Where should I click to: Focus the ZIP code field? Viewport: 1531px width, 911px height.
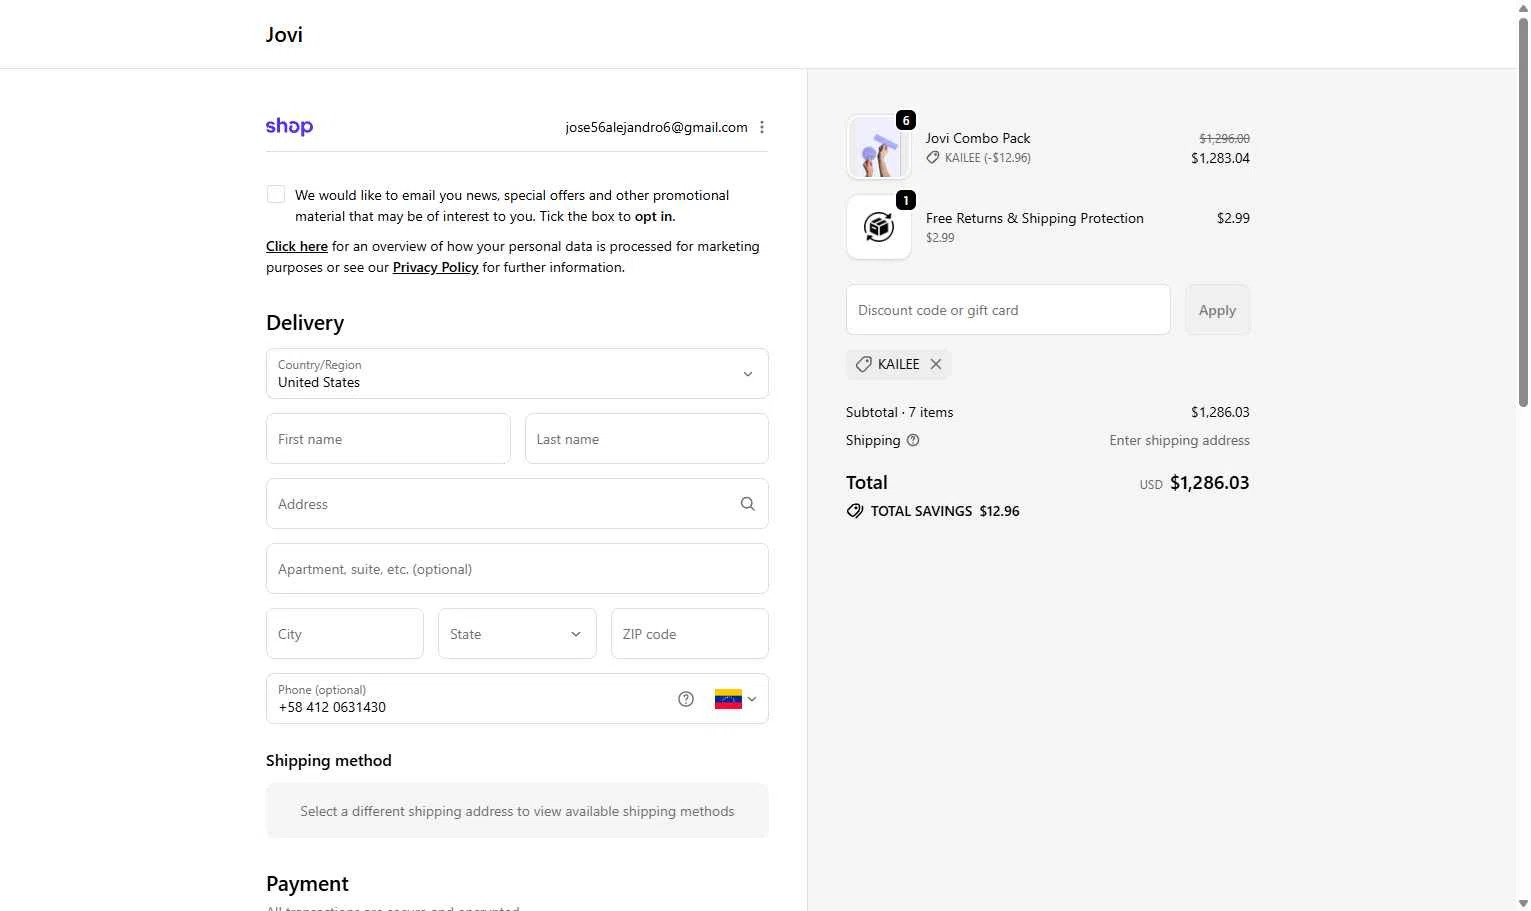click(x=690, y=634)
